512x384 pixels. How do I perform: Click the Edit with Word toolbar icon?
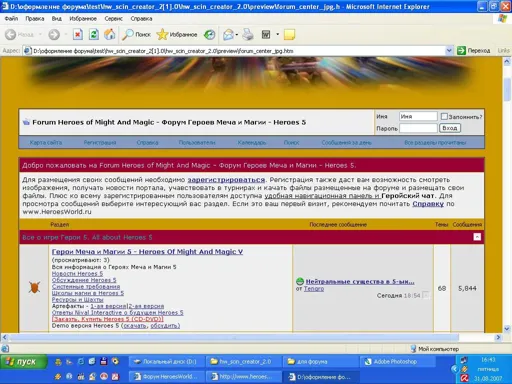[x=266, y=34]
